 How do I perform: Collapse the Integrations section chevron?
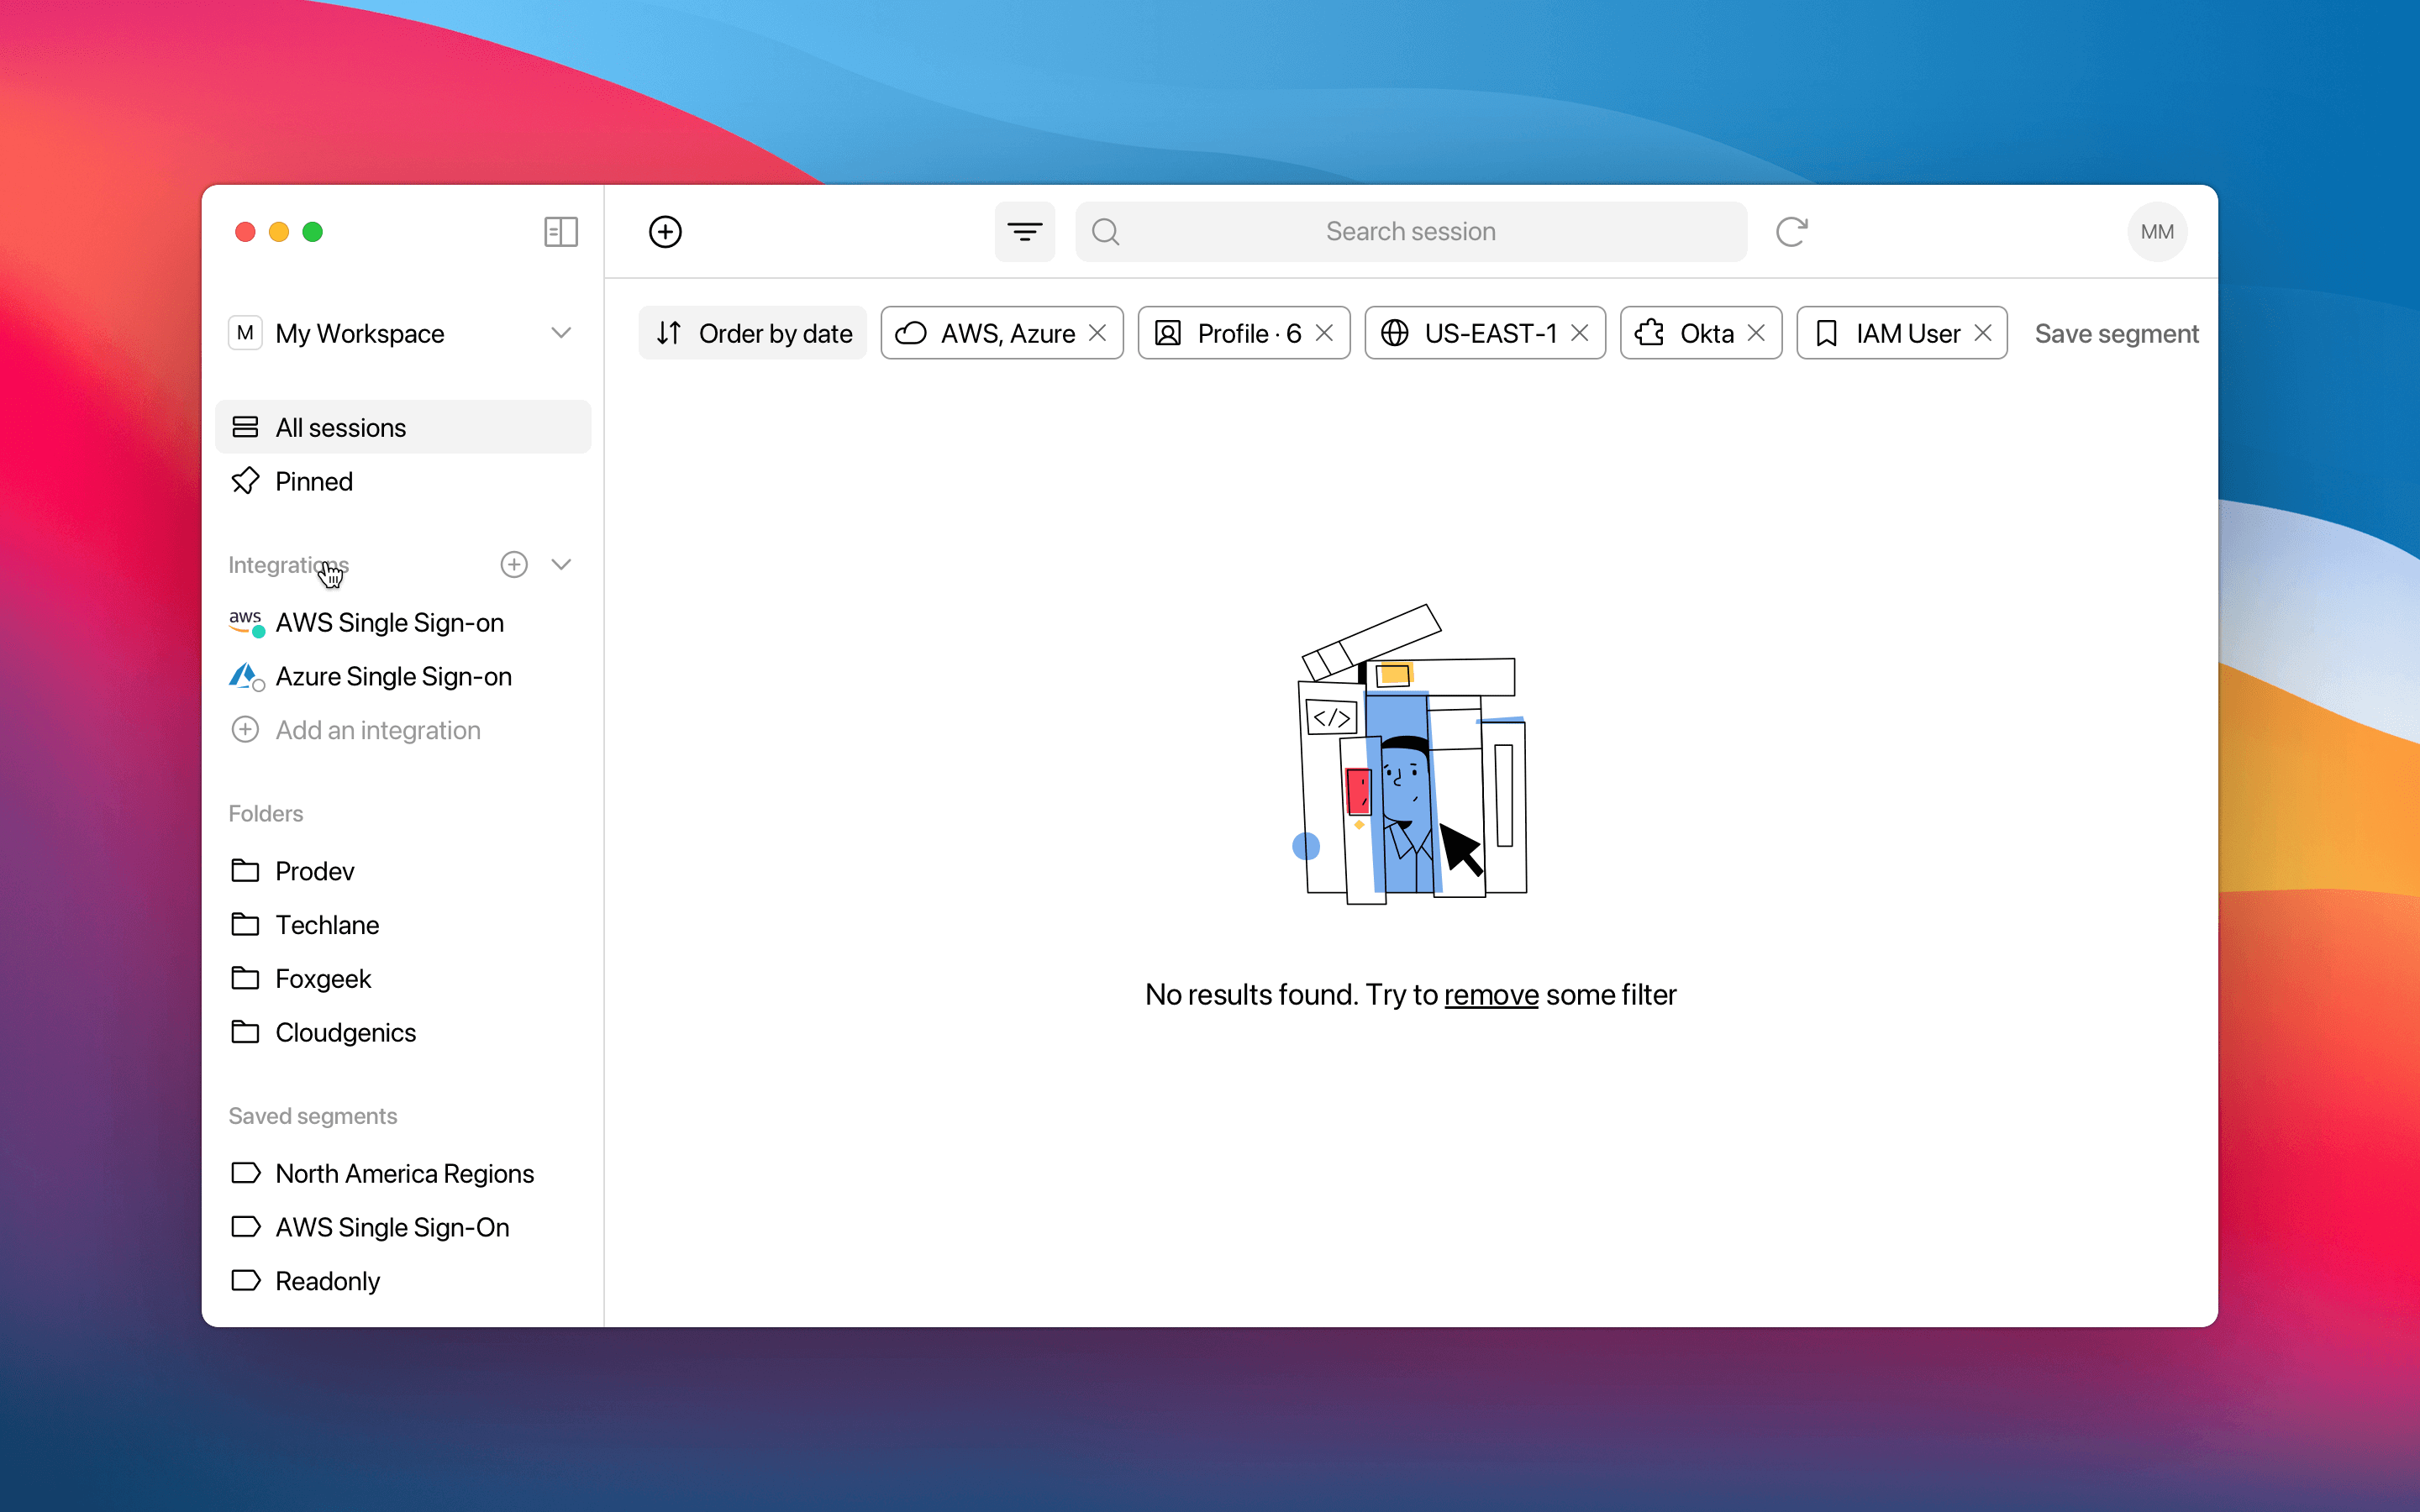(561, 564)
